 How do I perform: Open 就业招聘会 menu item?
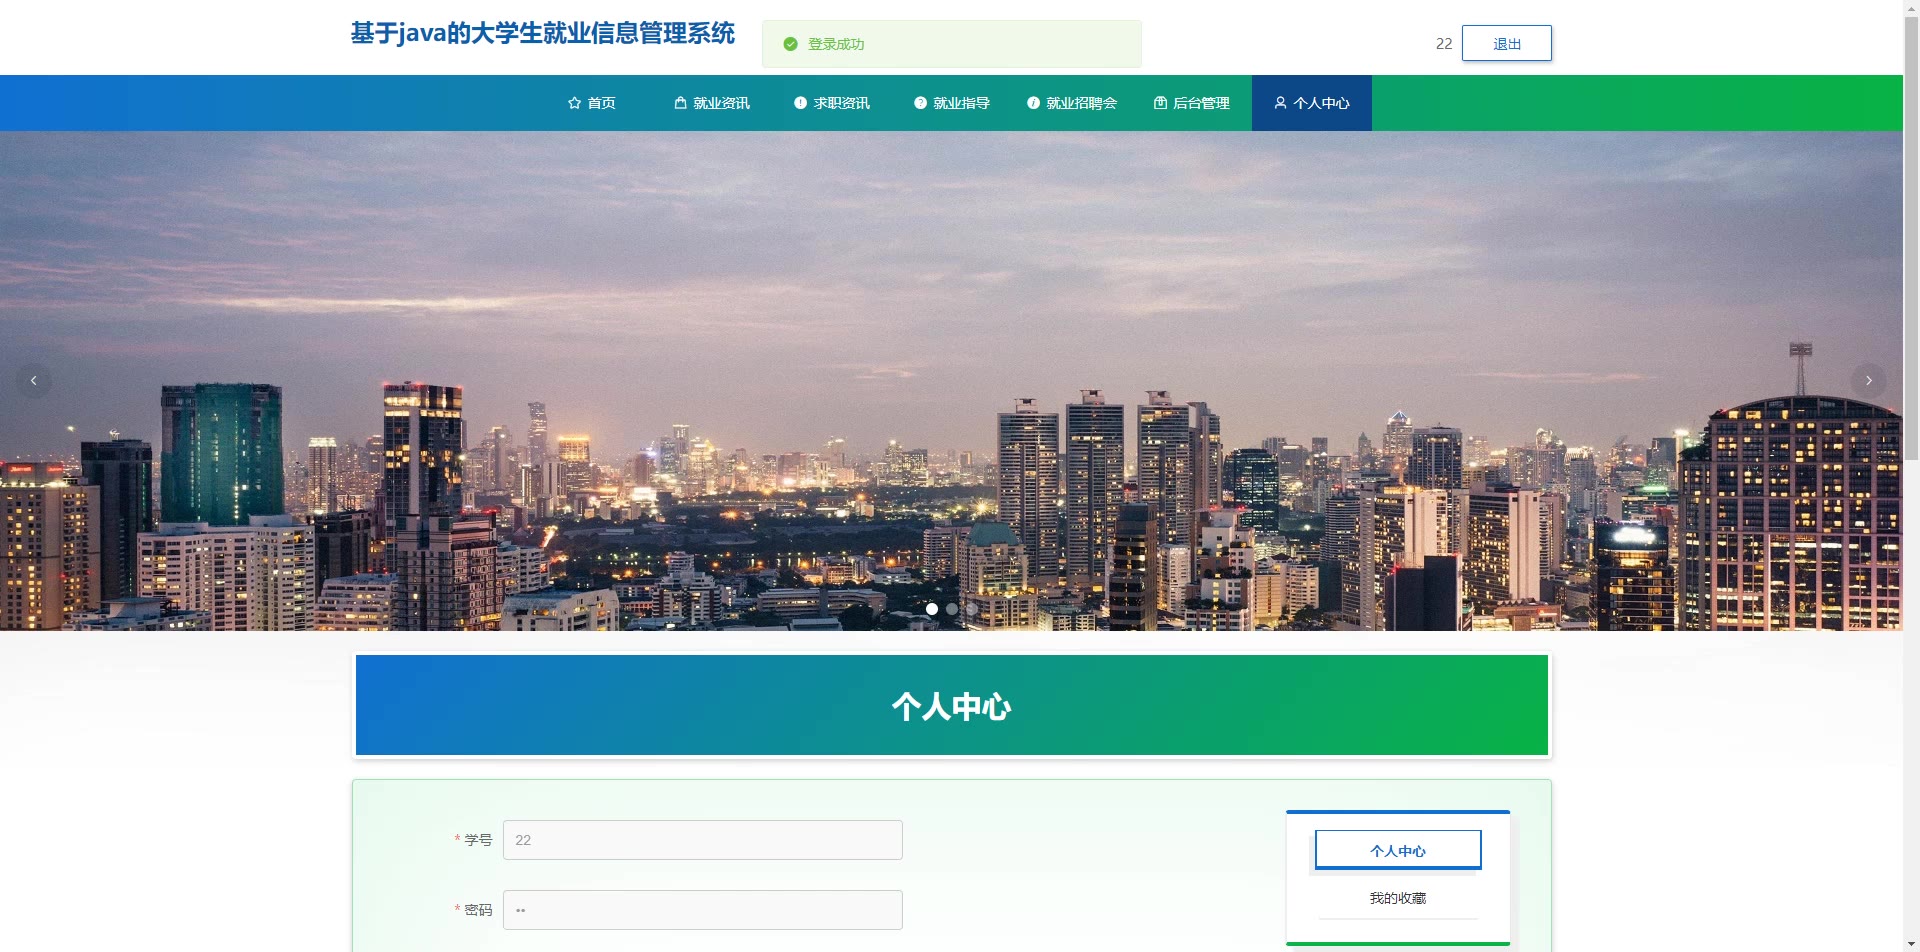click(x=1072, y=103)
